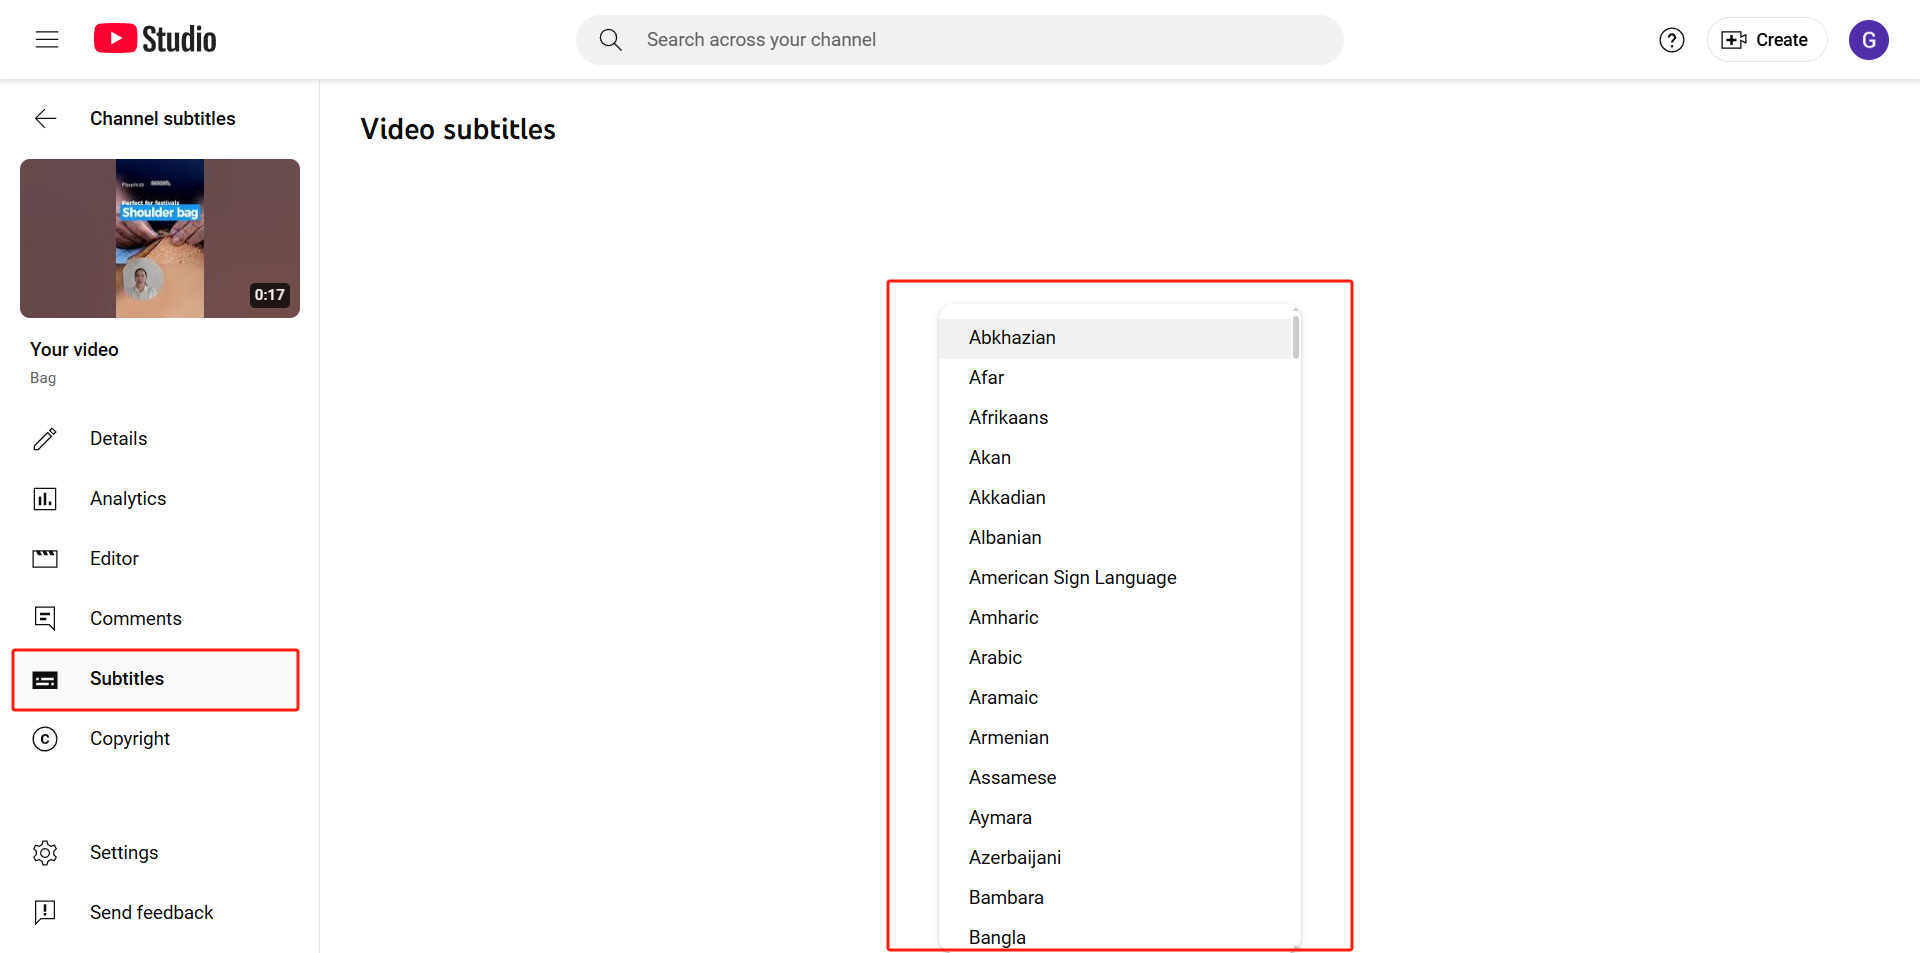Click the Send feedback icon

click(45, 912)
